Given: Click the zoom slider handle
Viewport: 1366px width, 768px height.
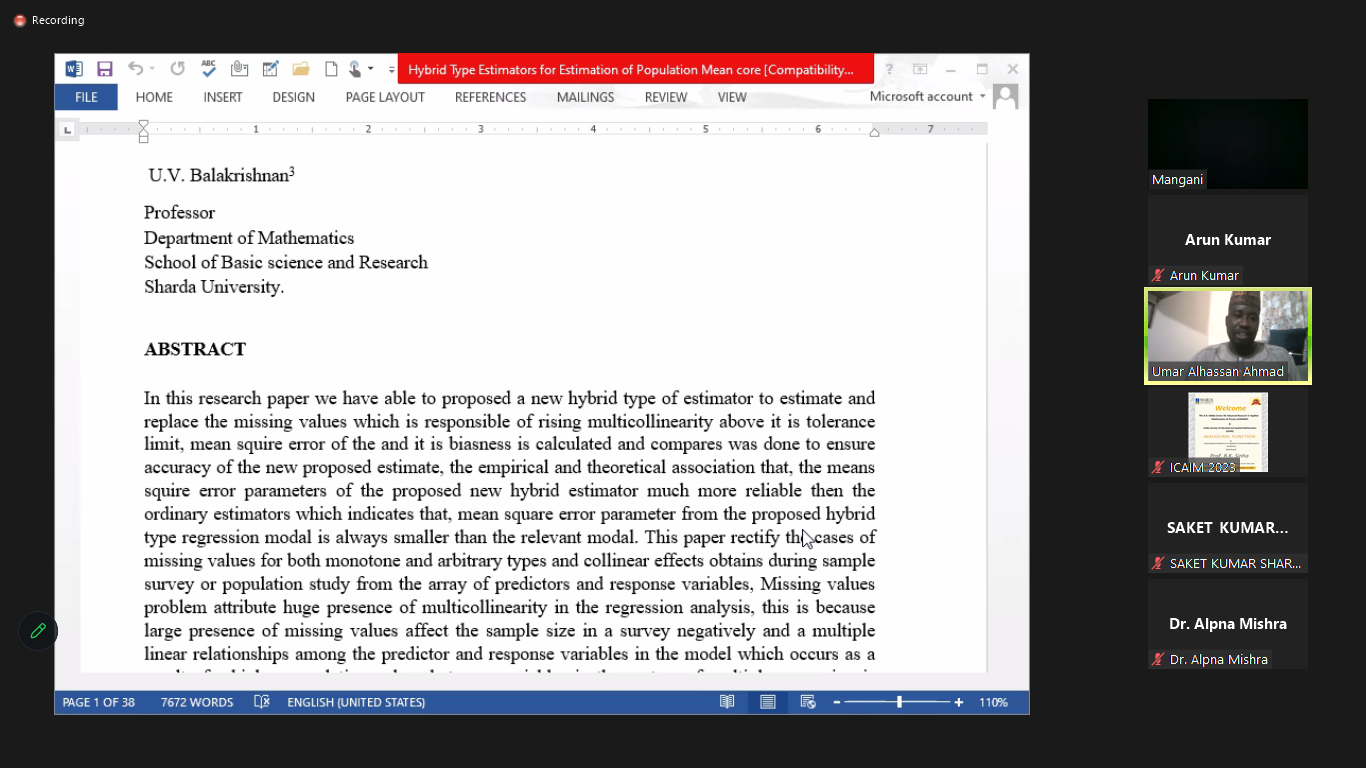Looking at the screenshot, I should [x=899, y=702].
